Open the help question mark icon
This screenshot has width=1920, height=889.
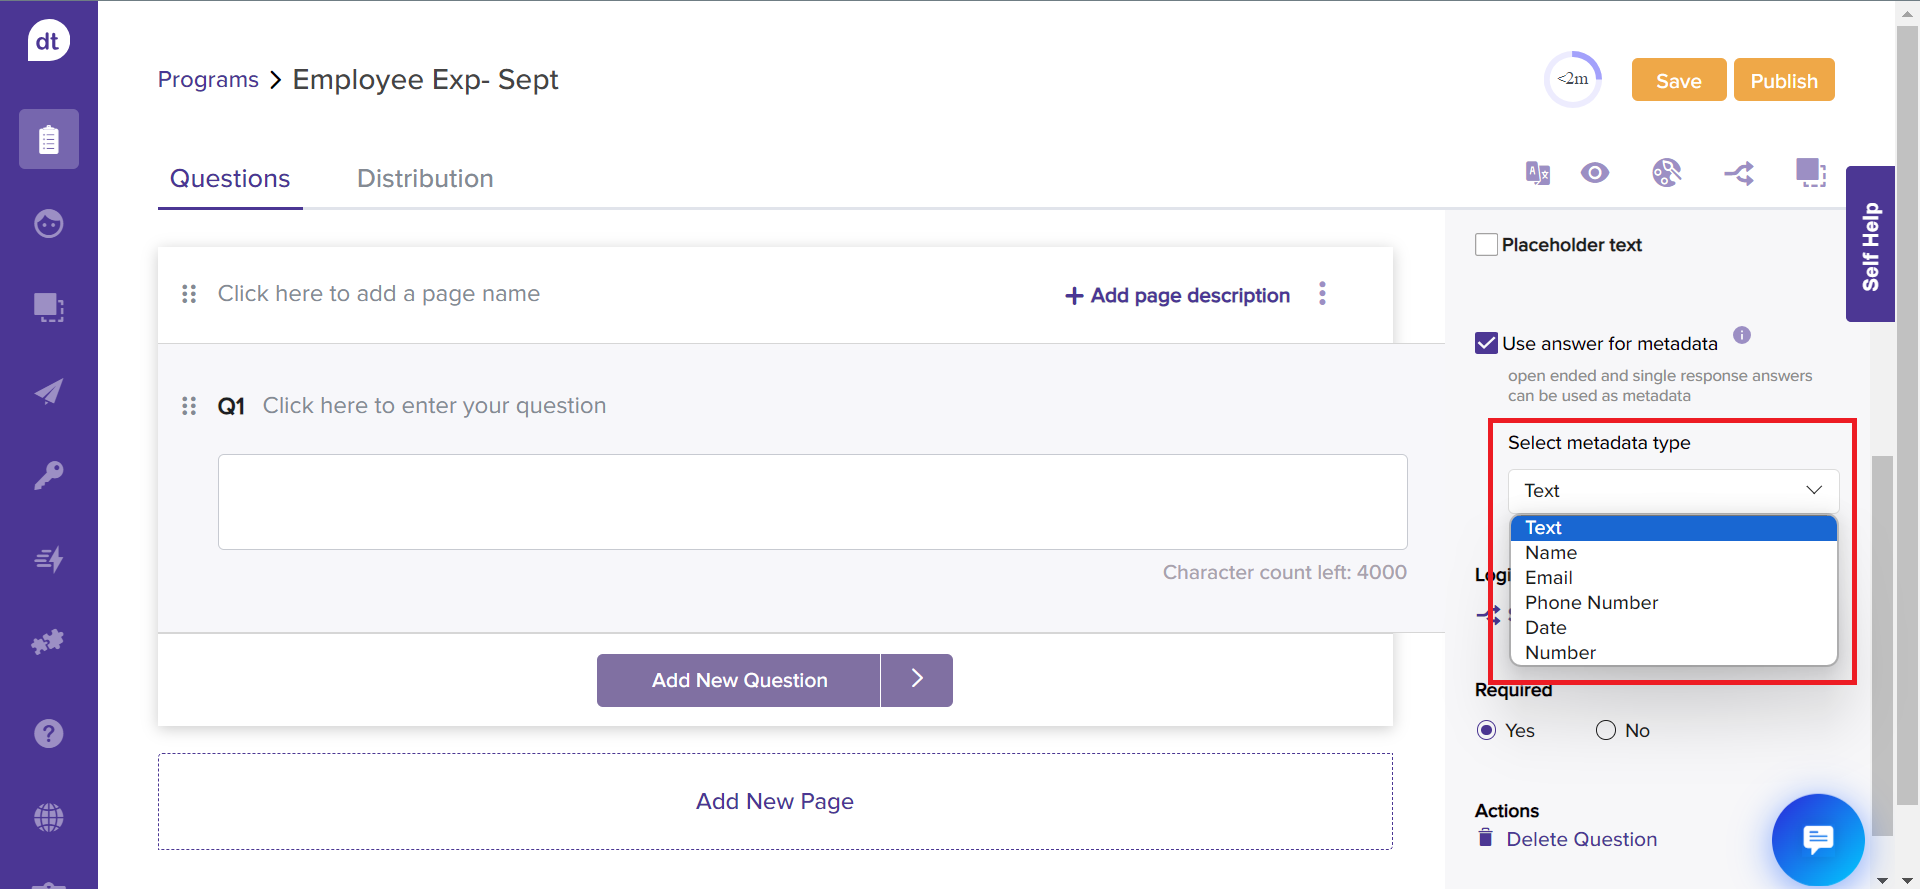pos(48,734)
